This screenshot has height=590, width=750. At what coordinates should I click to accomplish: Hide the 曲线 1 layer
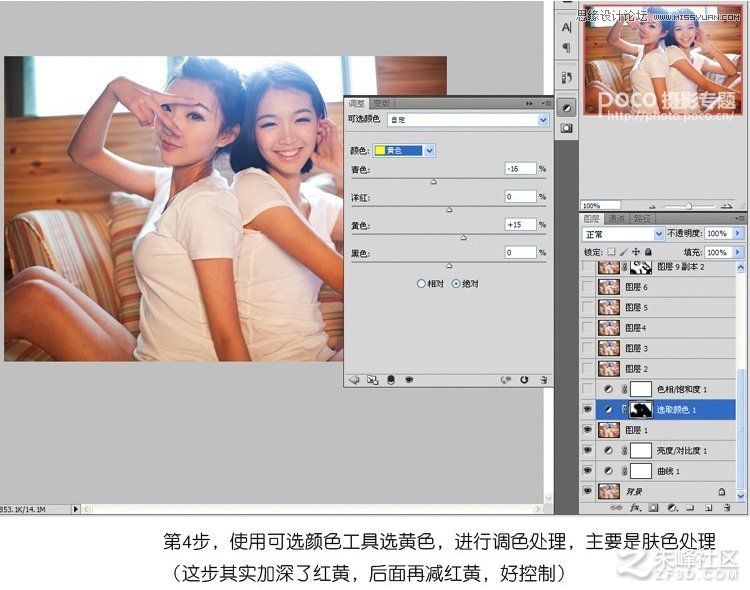[x=588, y=471]
